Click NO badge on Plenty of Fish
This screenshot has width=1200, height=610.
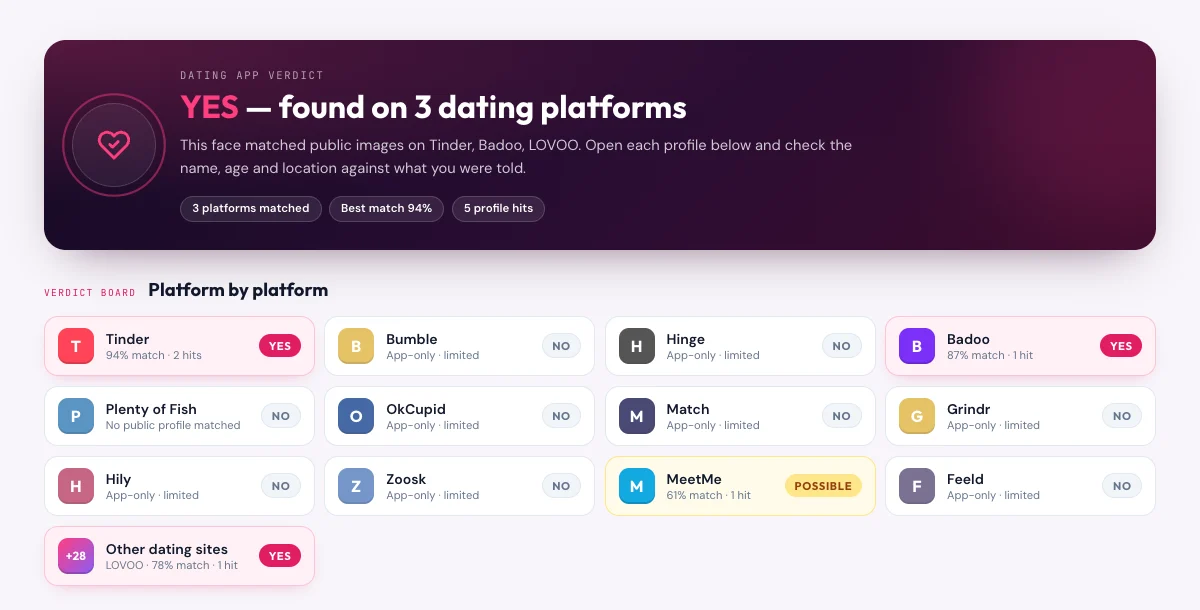[281, 416]
